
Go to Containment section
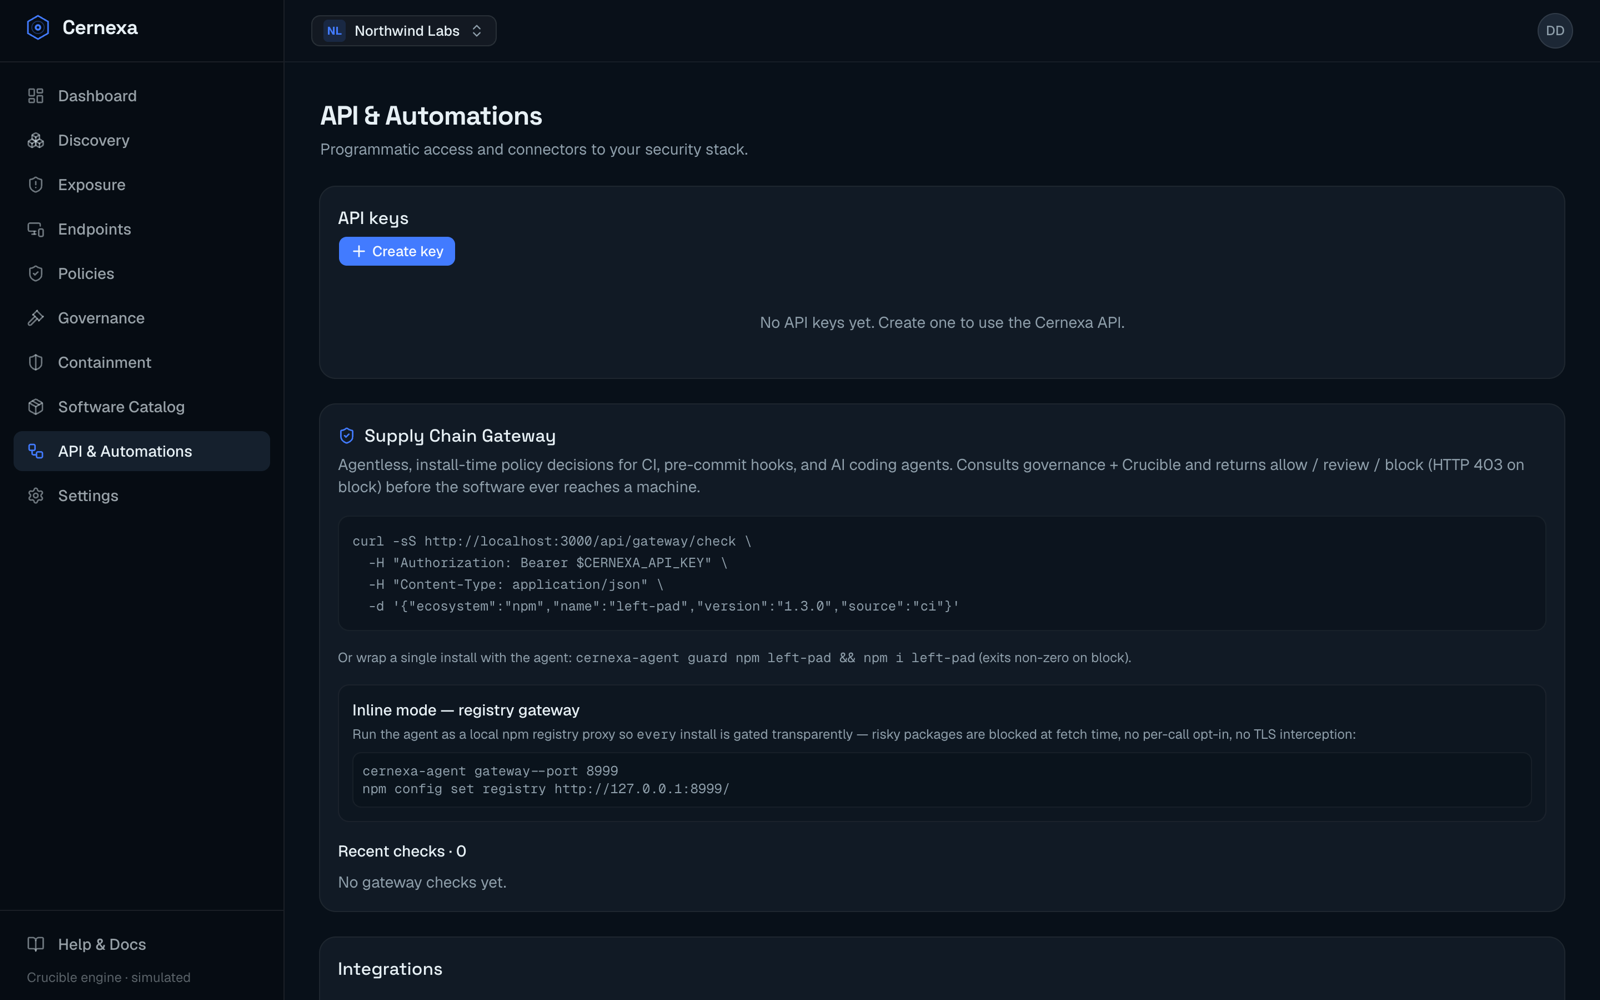(142, 363)
